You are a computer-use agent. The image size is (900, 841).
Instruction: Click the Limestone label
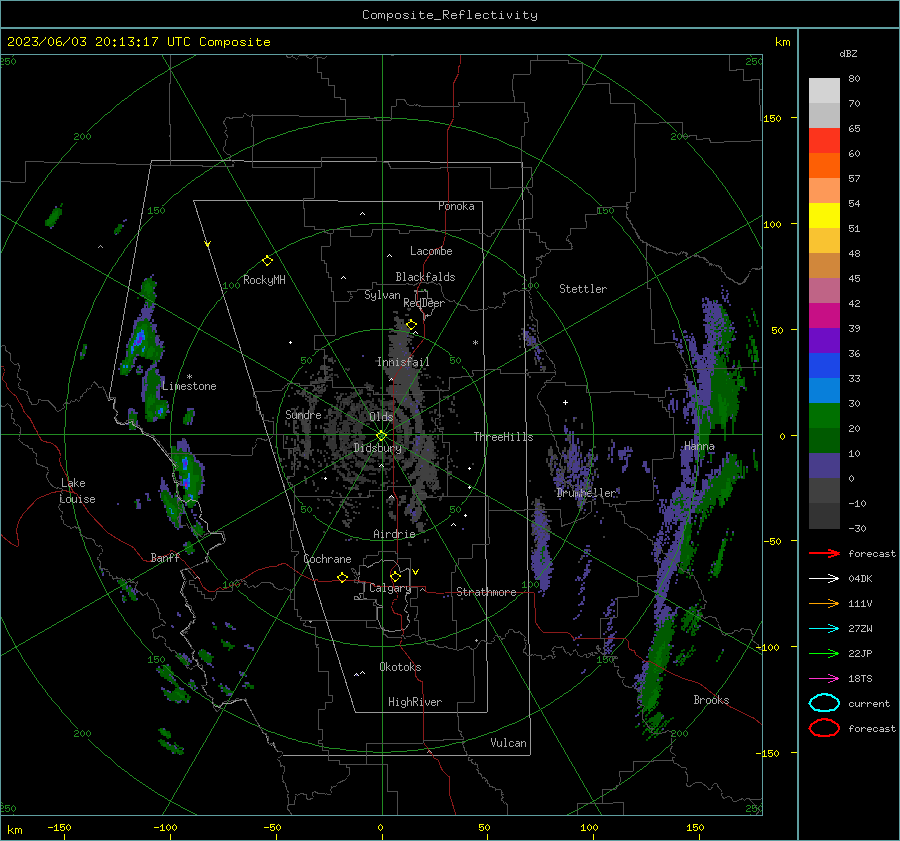tap(189, 386)
